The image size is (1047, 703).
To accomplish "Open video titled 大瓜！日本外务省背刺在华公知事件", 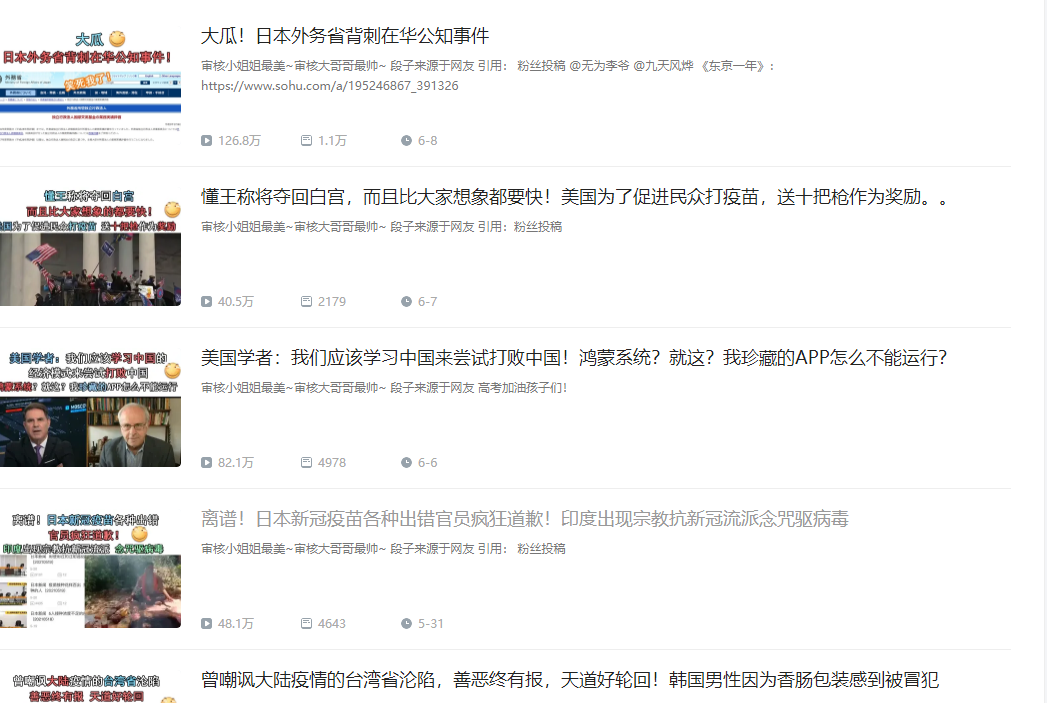I will click(x=345, y=36).
